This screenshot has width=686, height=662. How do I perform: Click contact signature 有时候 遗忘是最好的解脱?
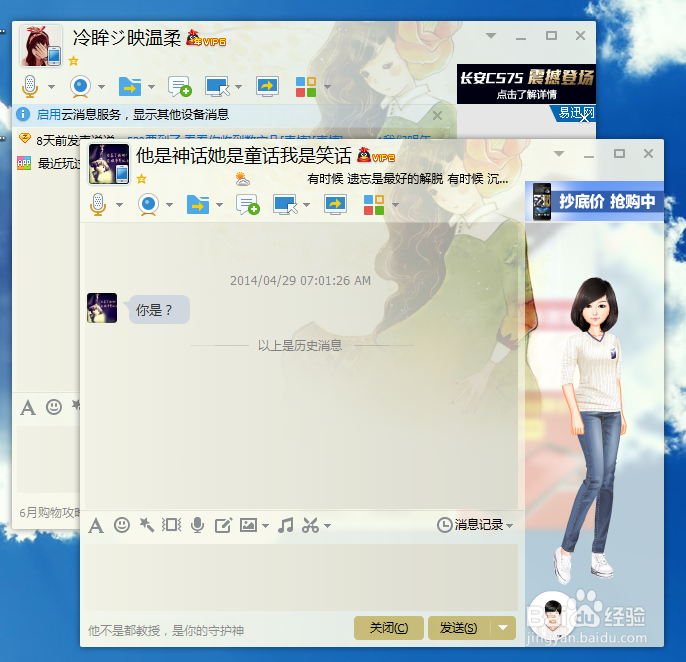click(x=408, y=179)
